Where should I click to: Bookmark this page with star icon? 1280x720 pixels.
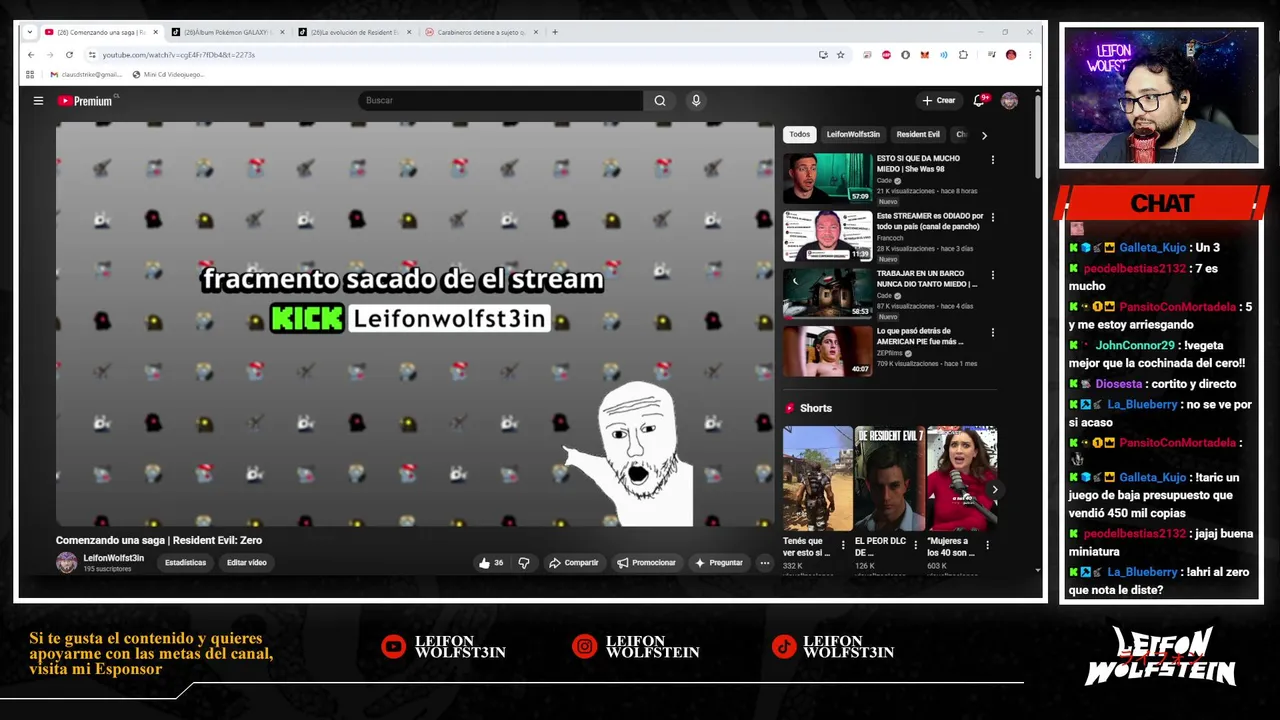(x=841, y=55)
